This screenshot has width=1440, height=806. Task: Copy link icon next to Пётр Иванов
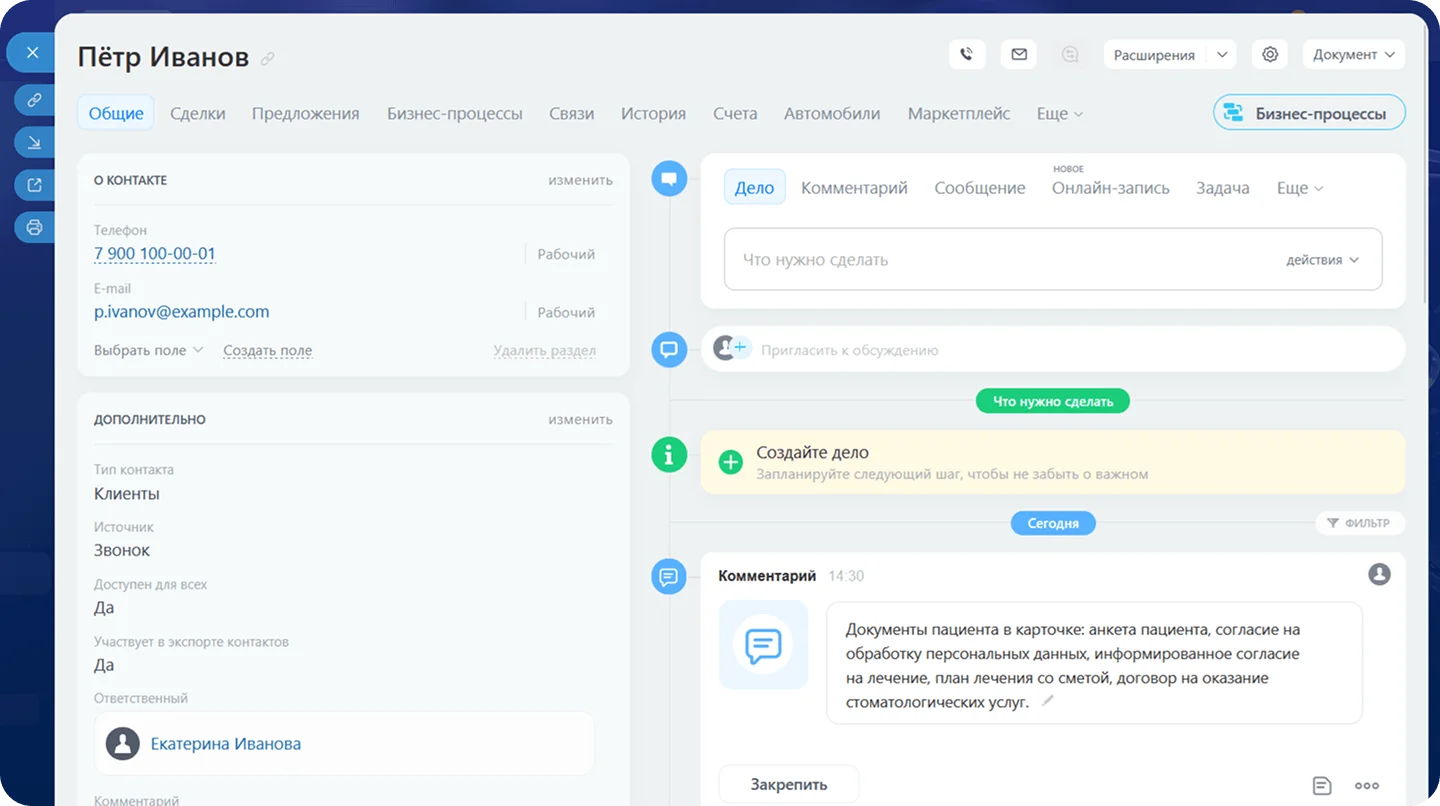[267, 59]
